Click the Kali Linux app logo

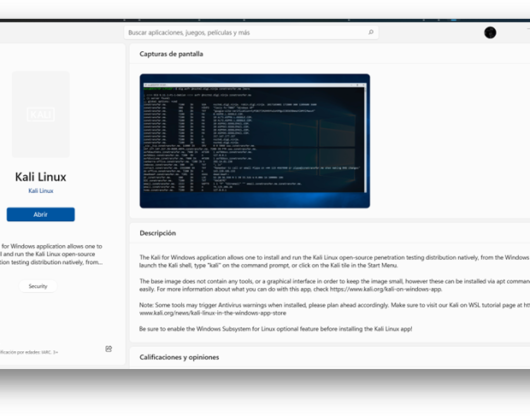pos(41,114)
